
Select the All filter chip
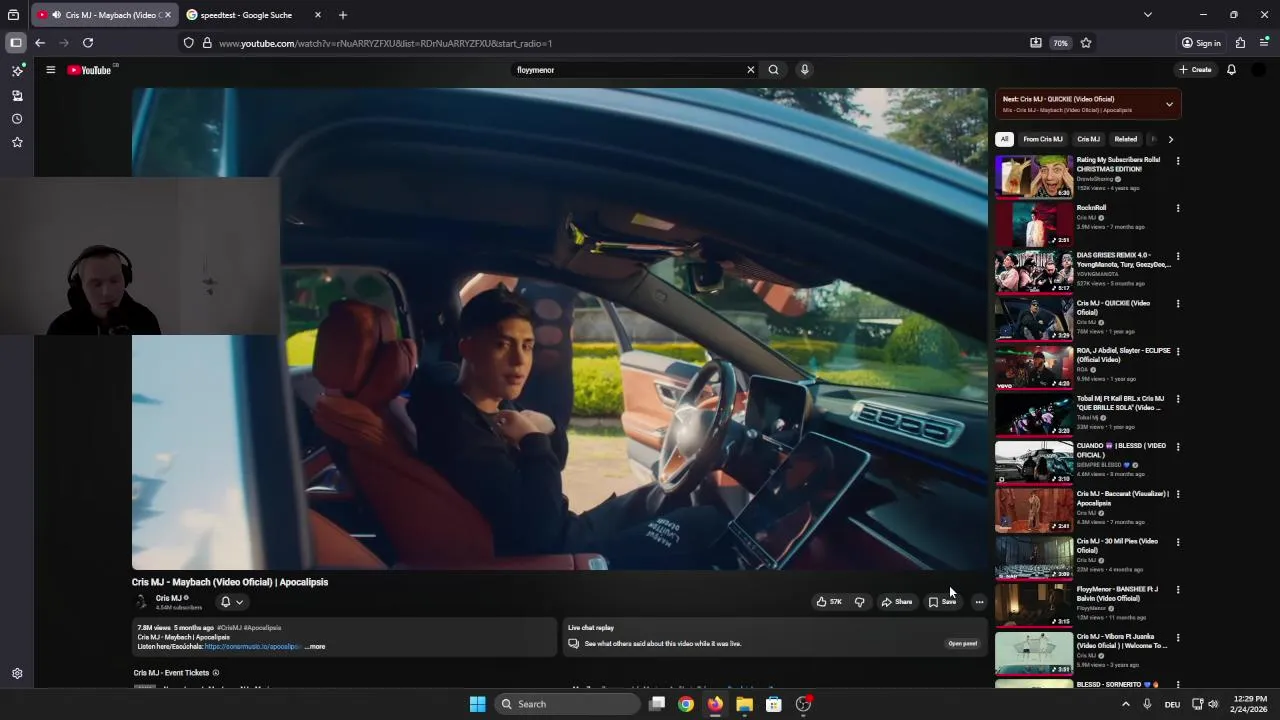(x=1004, y=139)
